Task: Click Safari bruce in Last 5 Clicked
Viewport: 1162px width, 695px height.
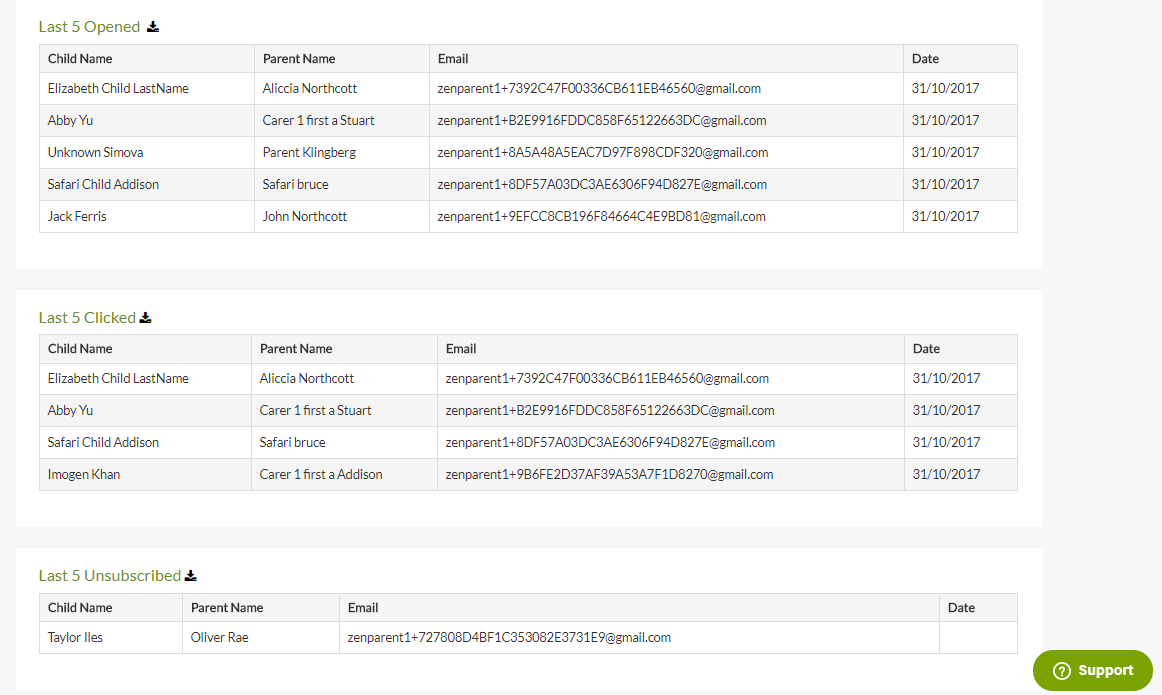Action: point(292,442)
